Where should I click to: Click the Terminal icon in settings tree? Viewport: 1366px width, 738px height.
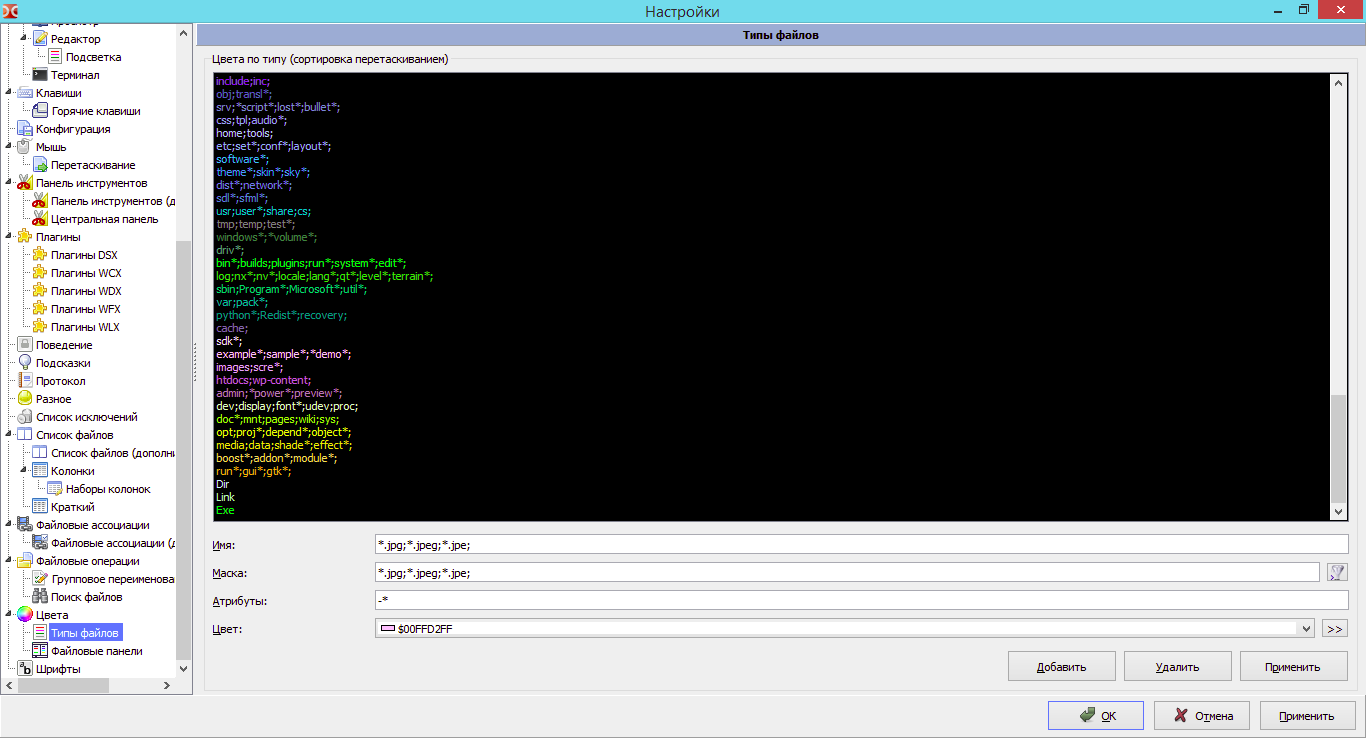tap(40, 75)
